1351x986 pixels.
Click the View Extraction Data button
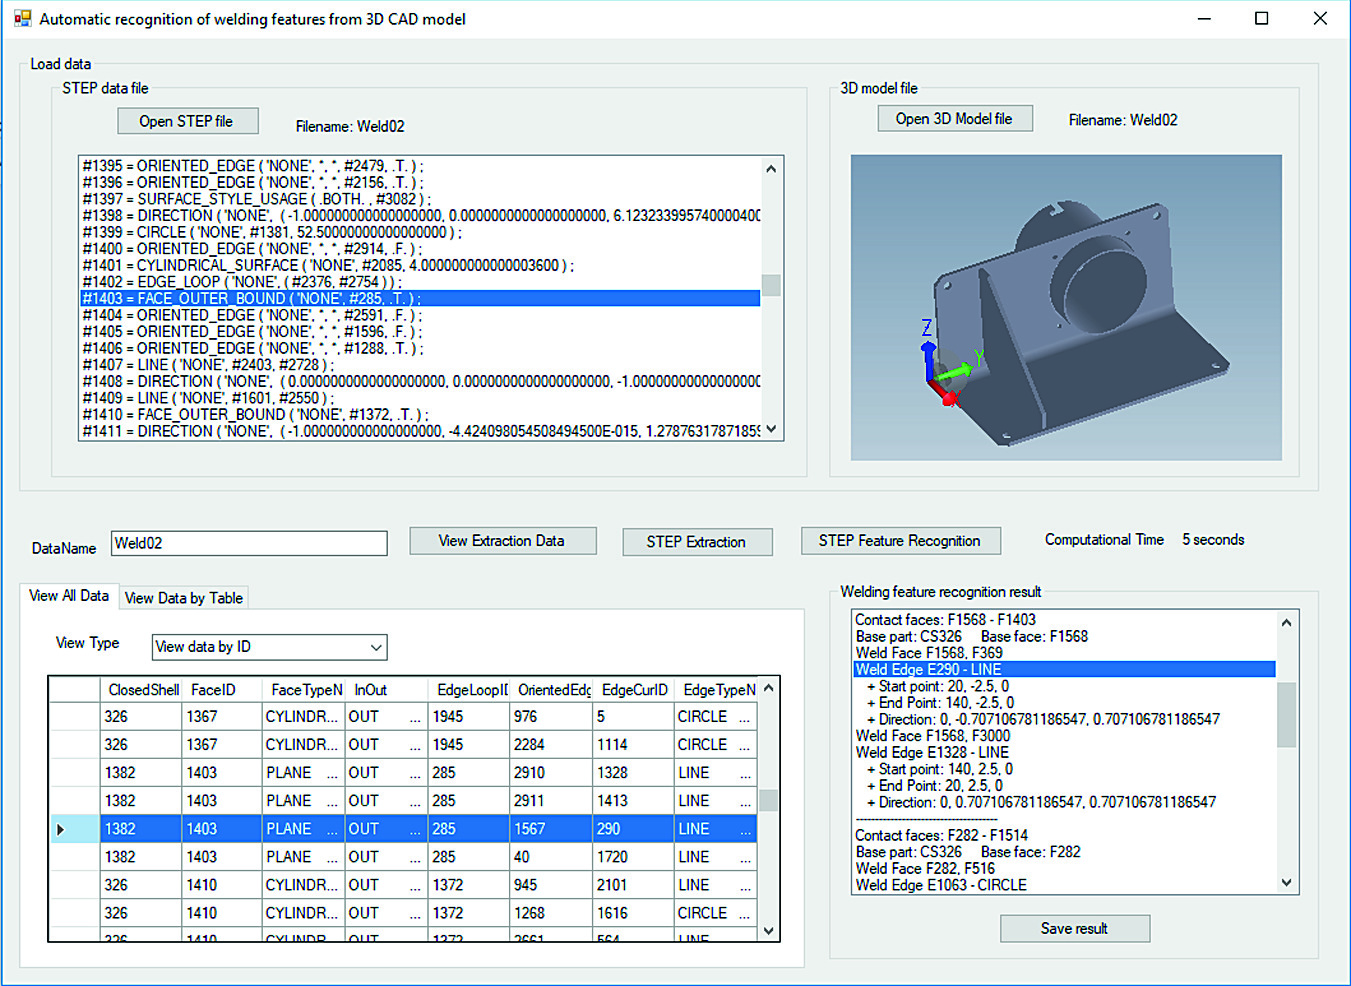click(x=503, y=541)
